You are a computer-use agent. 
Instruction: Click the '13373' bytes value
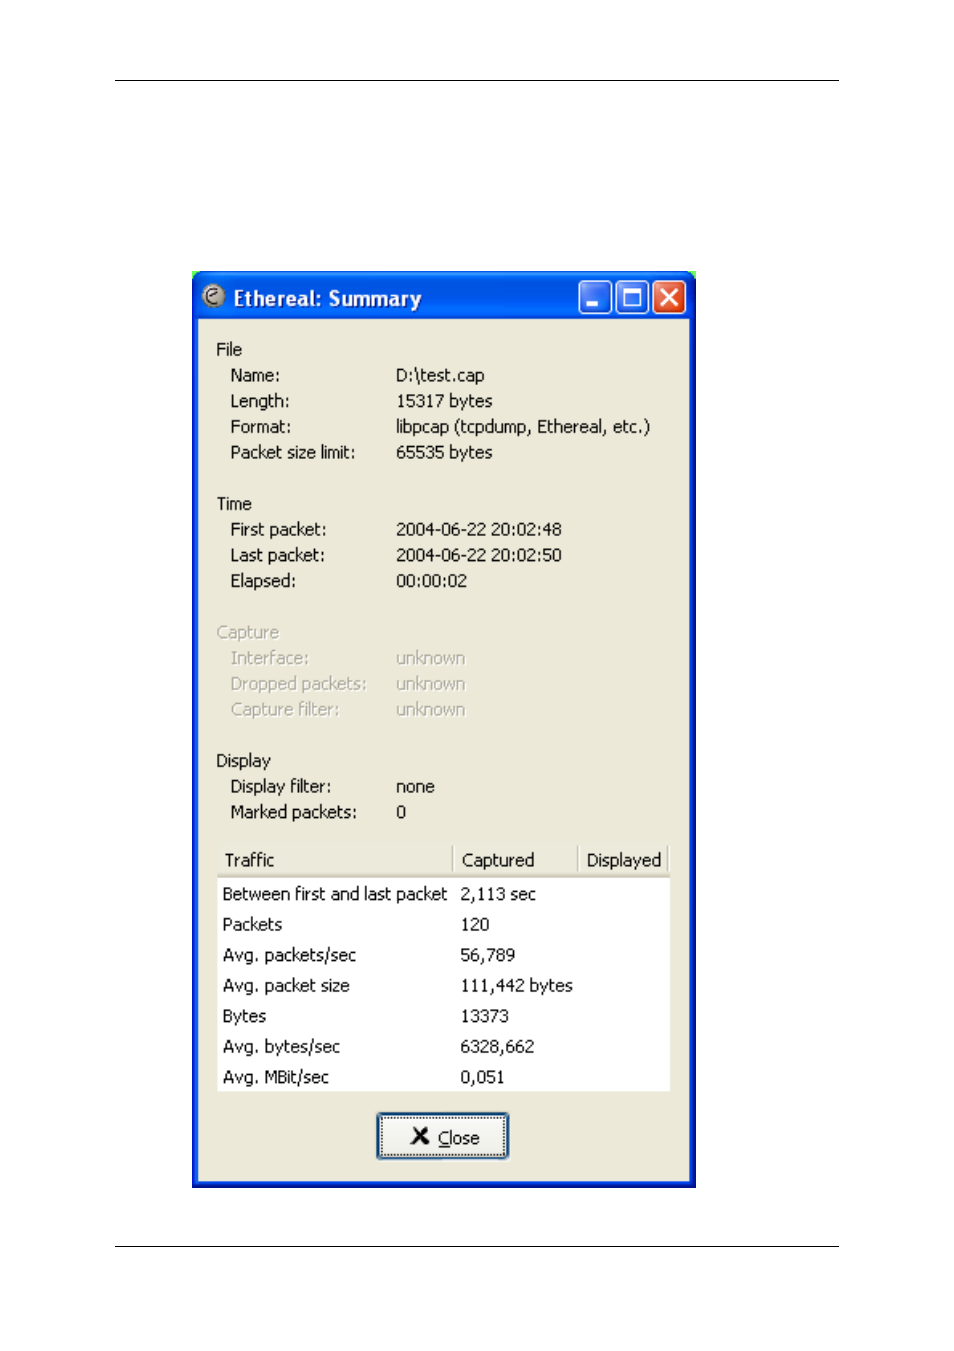click(484, 1016)
